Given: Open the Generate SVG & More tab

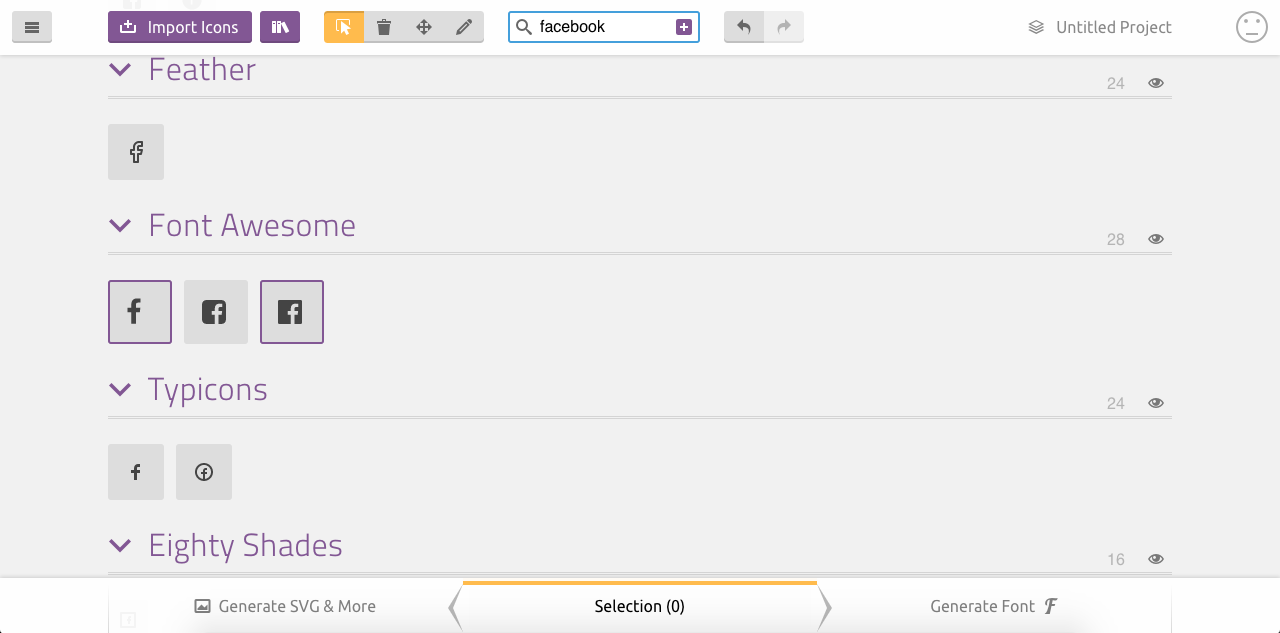Looking at the screenshot, I should (x=284, y=606).
